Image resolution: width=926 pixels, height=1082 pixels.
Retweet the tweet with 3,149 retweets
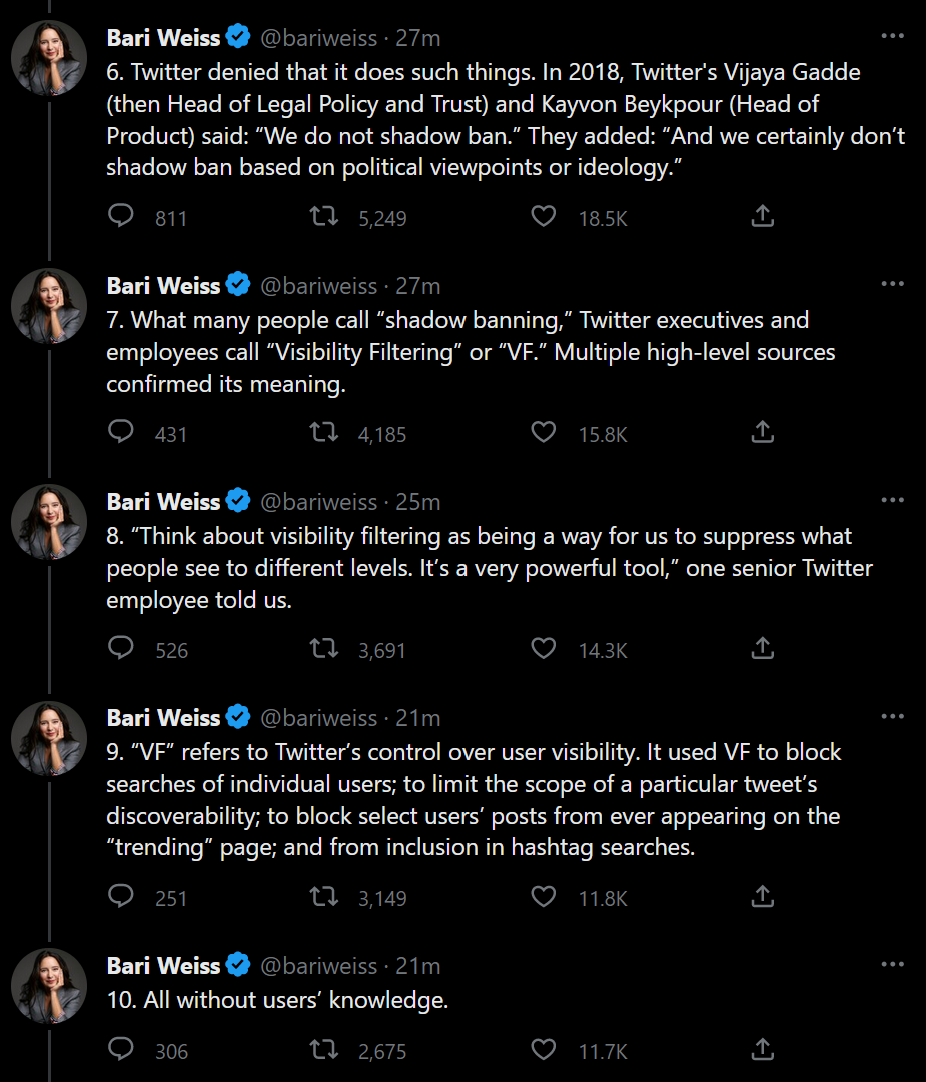click(x=324, y=896)
